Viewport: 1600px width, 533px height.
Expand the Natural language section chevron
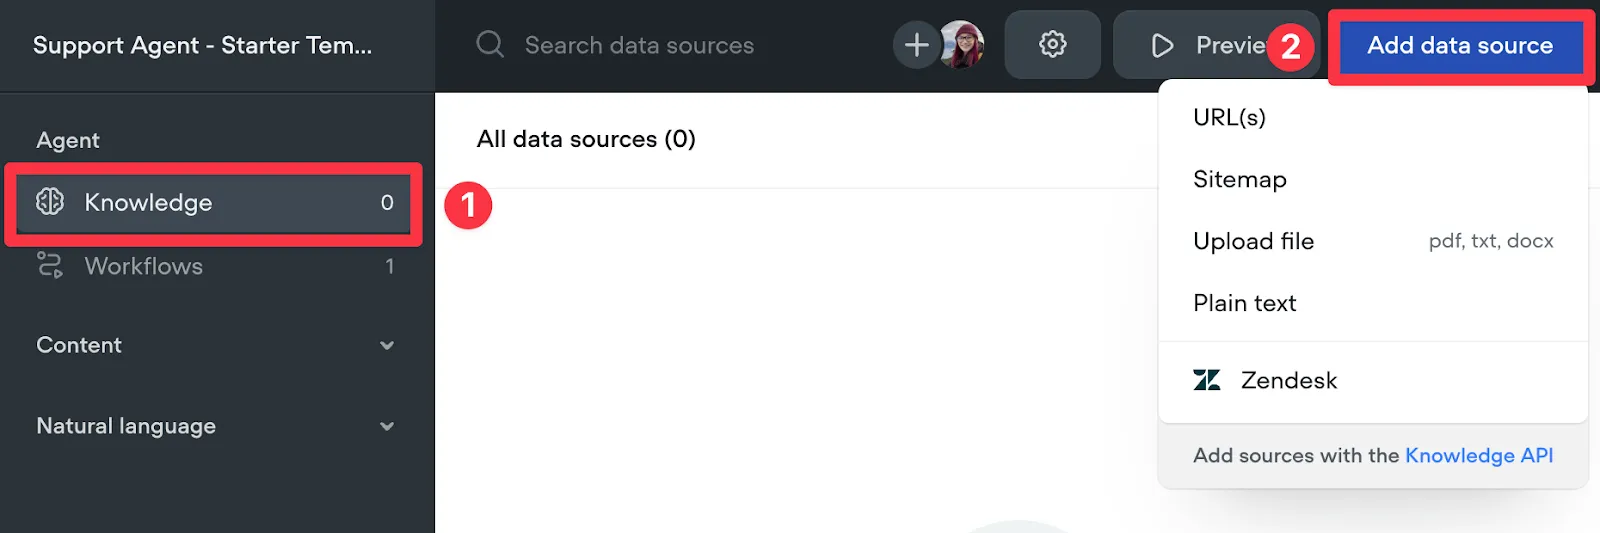[x=387, y=426]
